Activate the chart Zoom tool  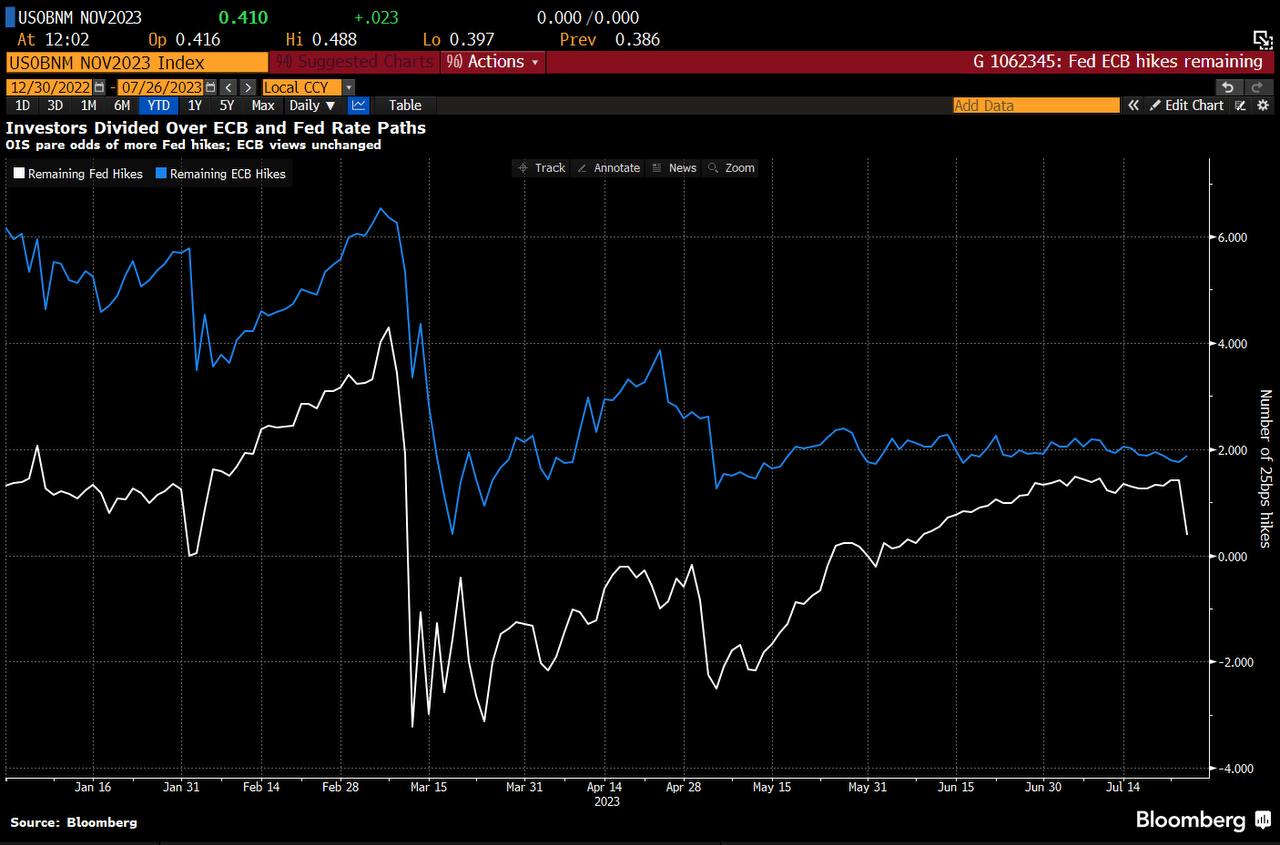point(731,168)
